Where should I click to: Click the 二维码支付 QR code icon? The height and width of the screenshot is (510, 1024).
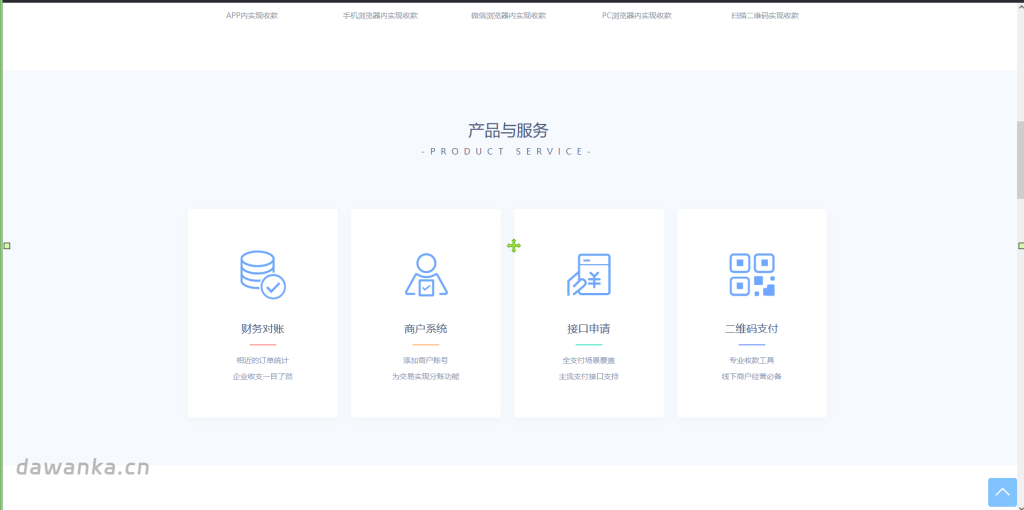[x=752, y=275]
